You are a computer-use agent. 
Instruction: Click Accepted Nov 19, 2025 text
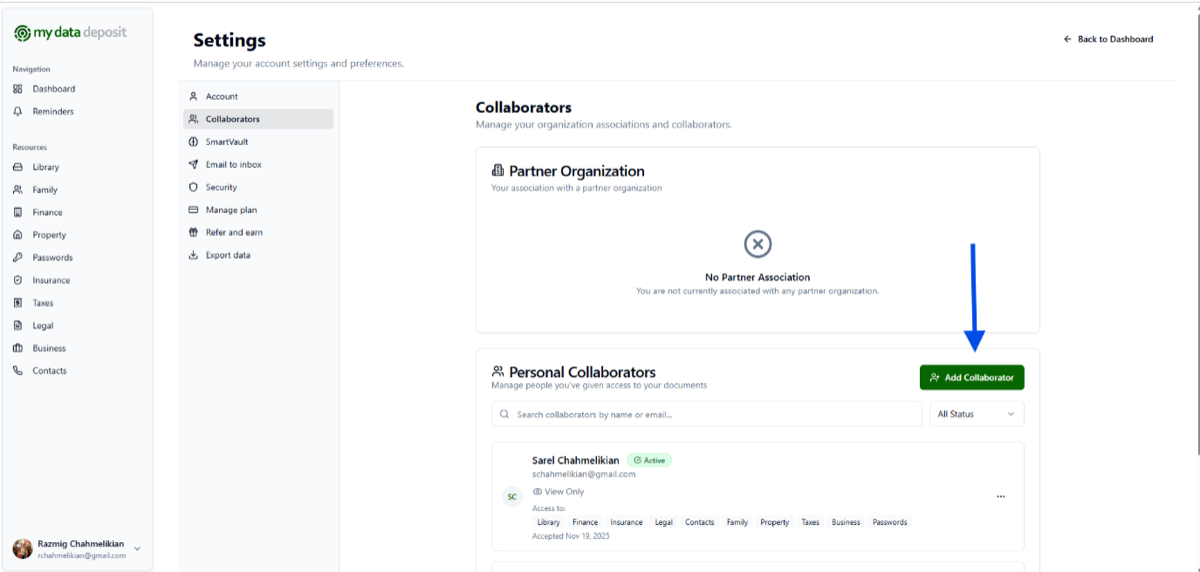point(571,536)
